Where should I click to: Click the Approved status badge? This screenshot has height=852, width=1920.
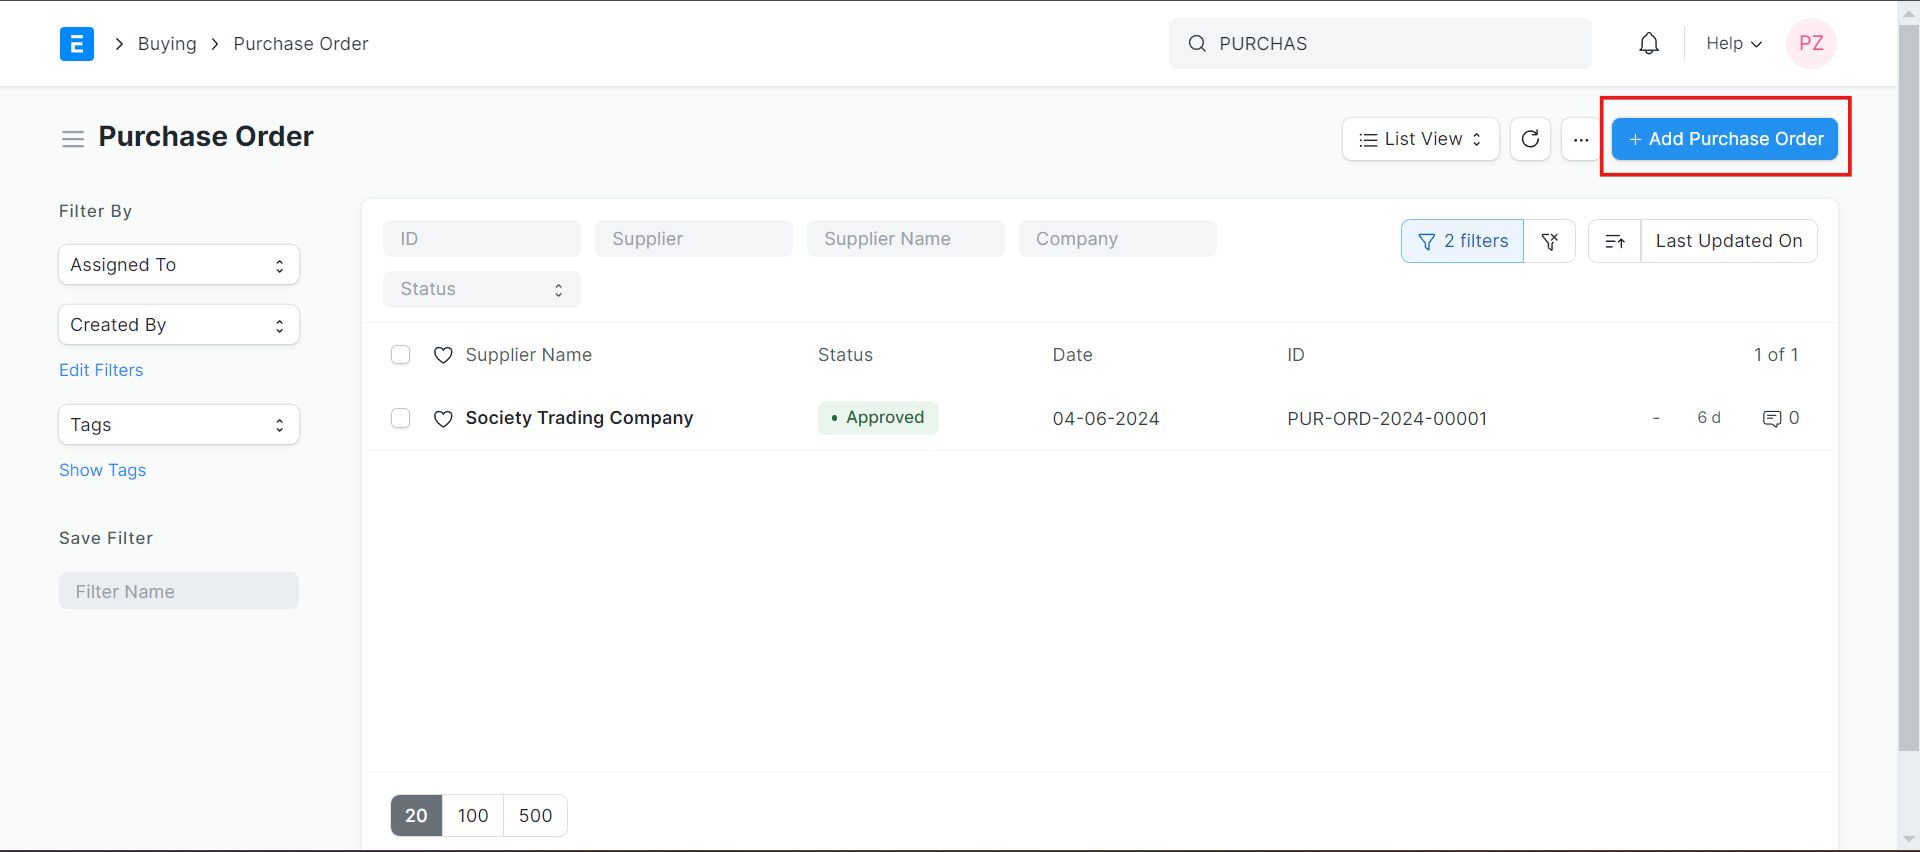coord(878,418)
